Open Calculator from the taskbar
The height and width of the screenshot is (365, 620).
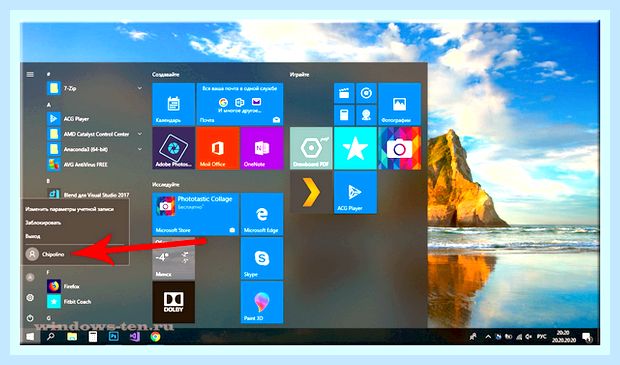point(93,337)
